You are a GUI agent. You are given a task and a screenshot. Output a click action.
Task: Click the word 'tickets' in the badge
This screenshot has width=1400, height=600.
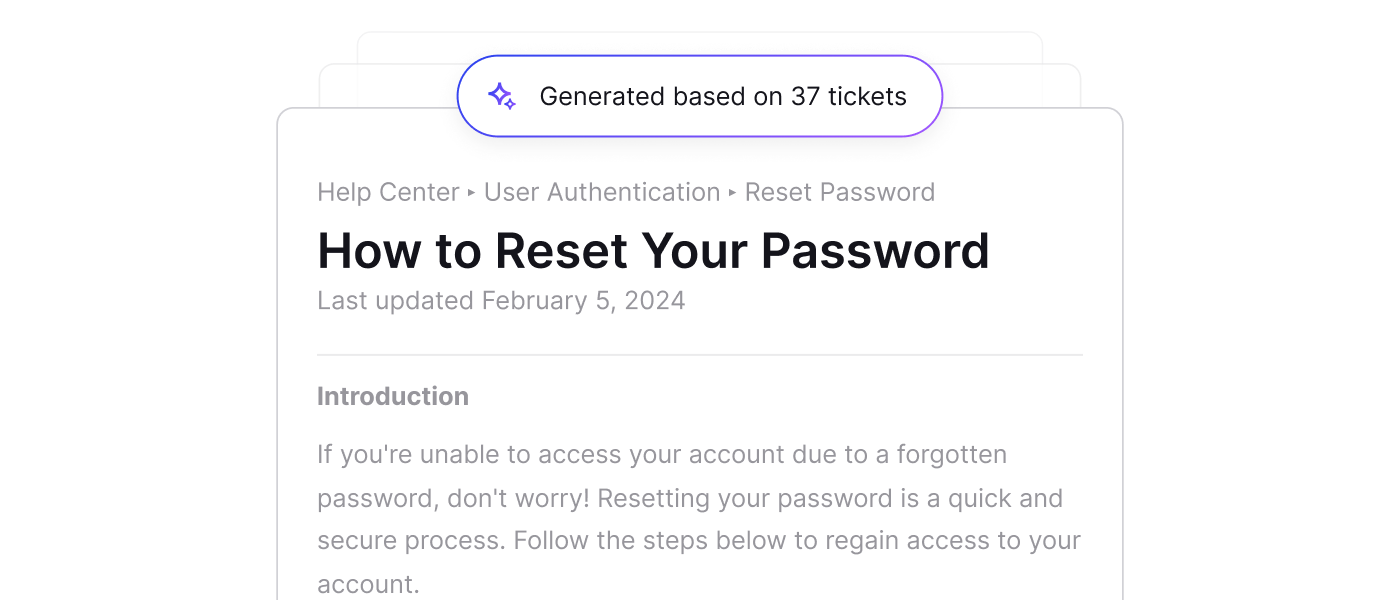point(867,97)
